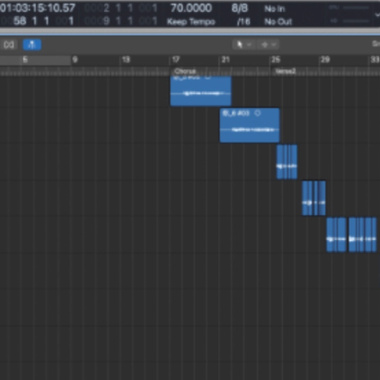
Task: Select the Chorus marker
Action: coord(185,71)
